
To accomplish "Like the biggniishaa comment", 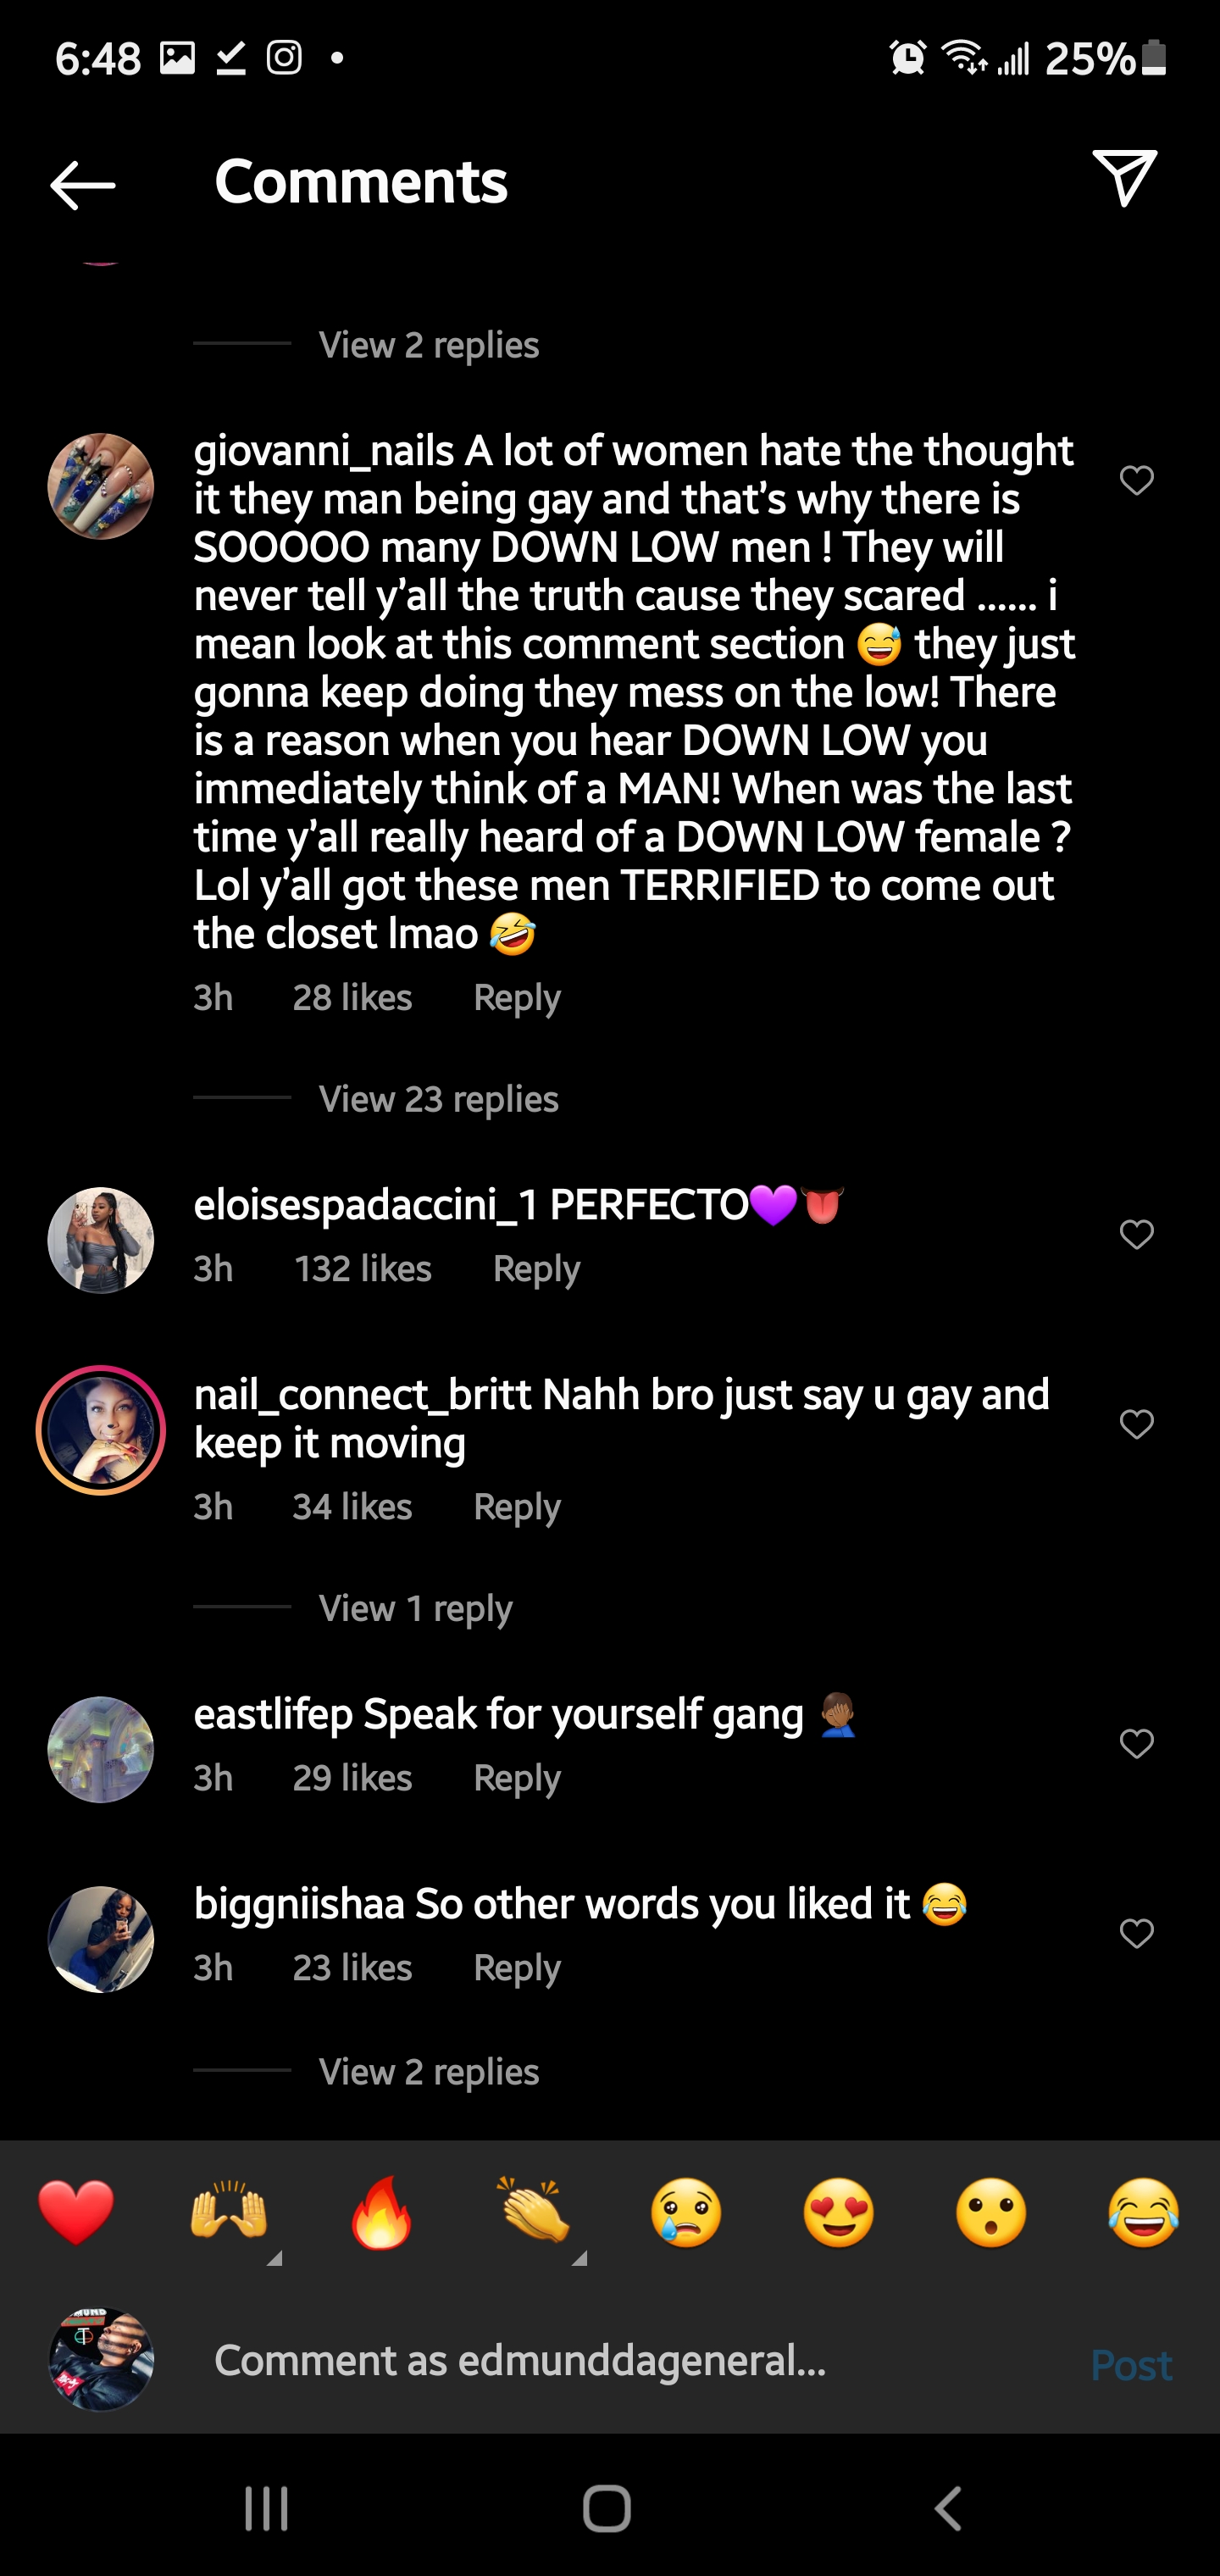I will click(x=1137, y=1933).
